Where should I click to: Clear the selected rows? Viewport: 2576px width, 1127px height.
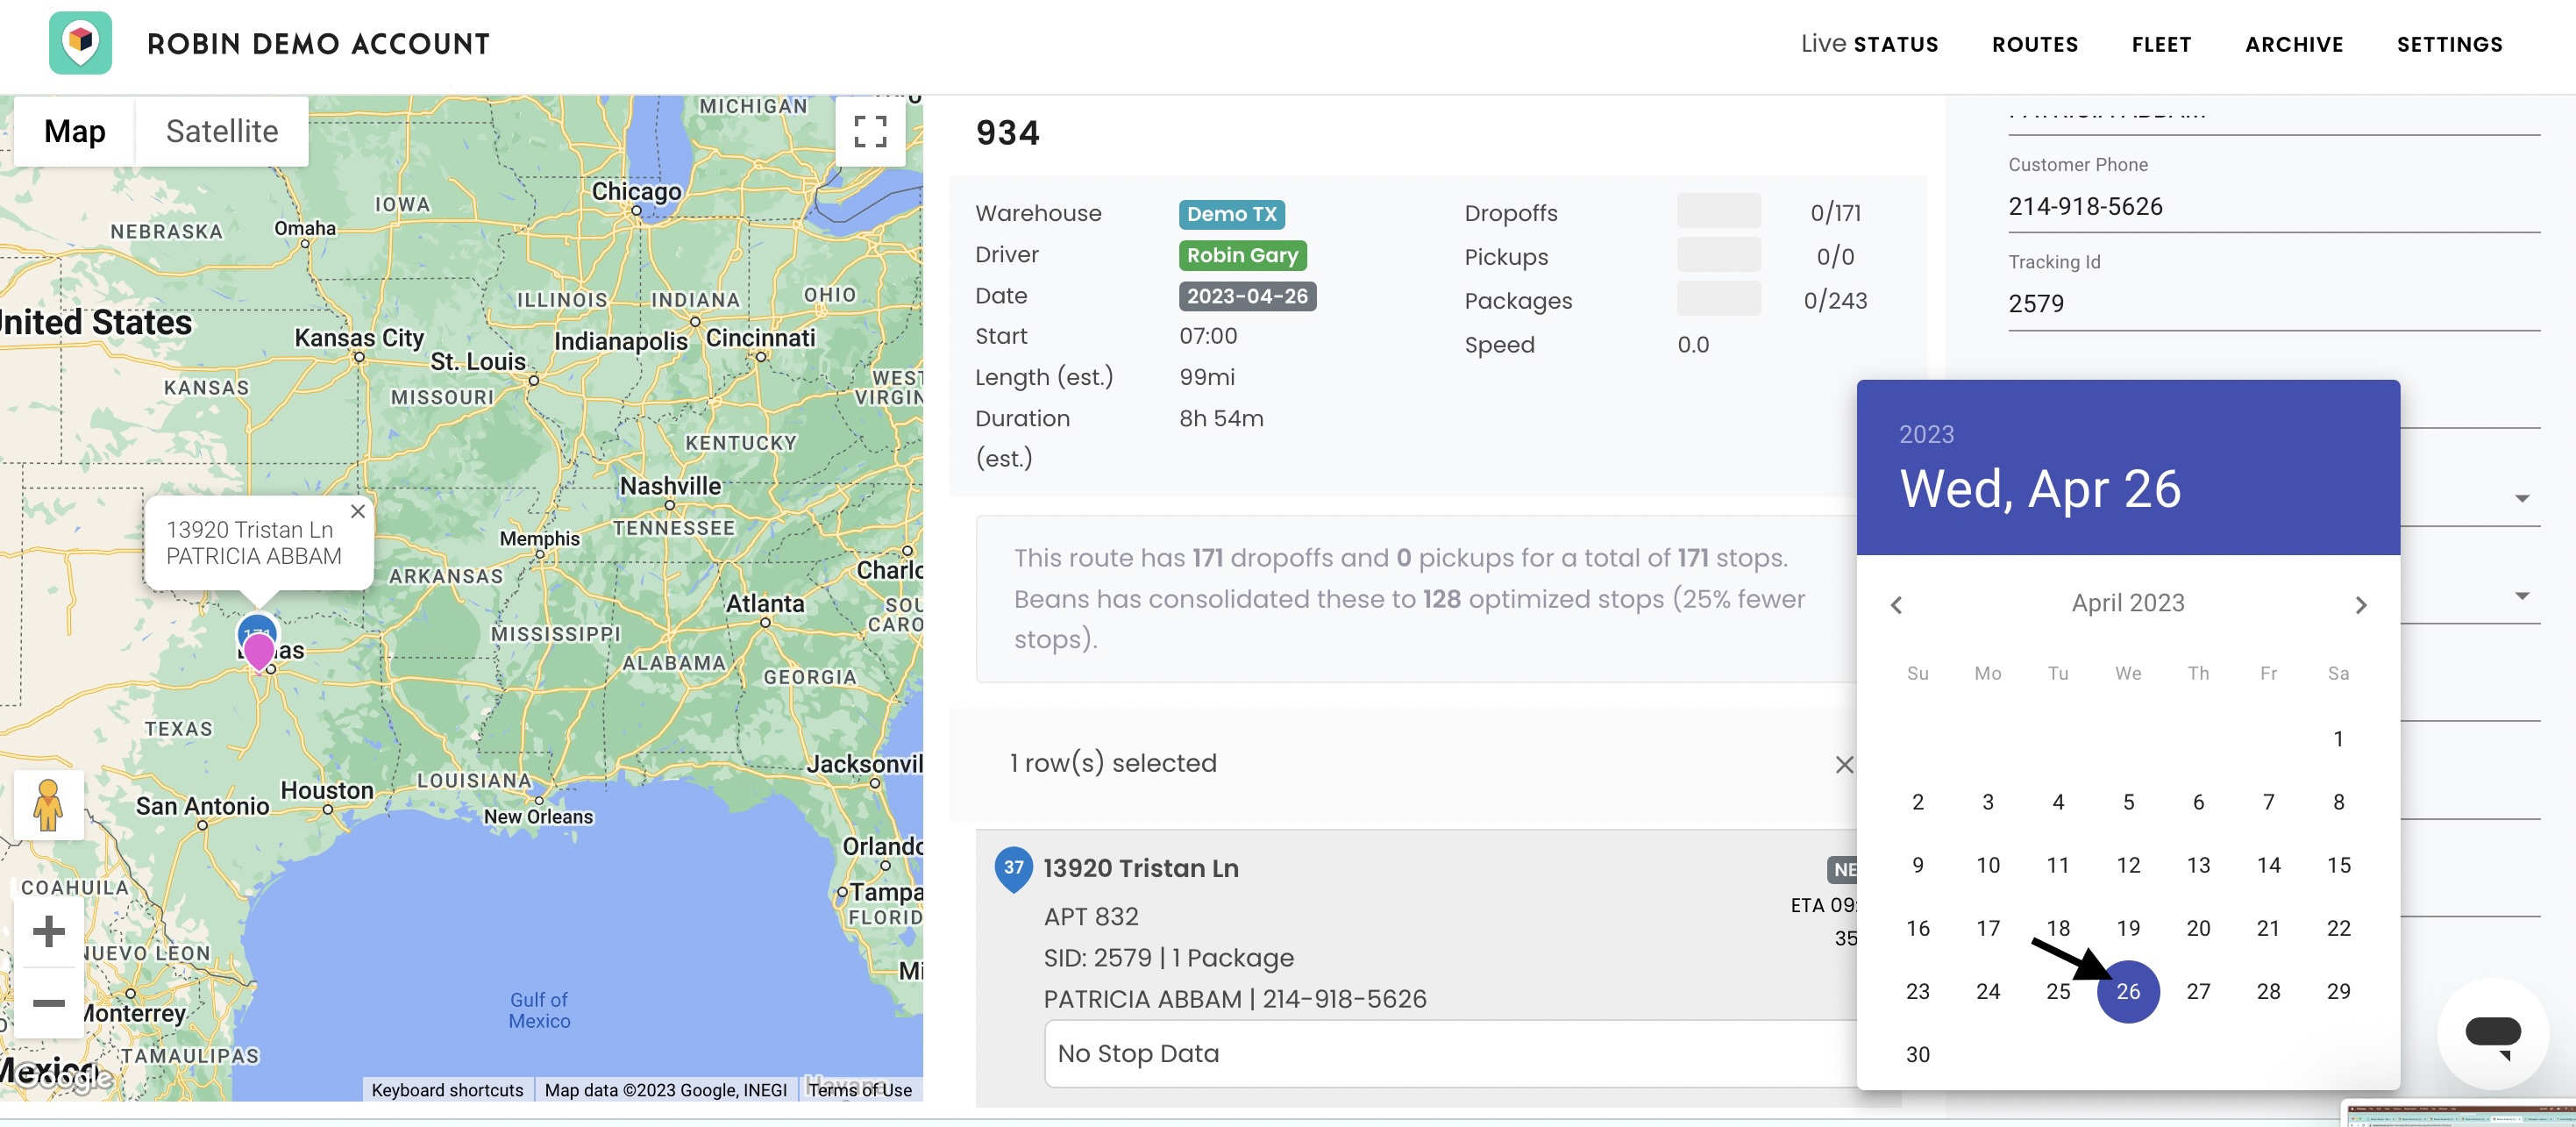1844,764
